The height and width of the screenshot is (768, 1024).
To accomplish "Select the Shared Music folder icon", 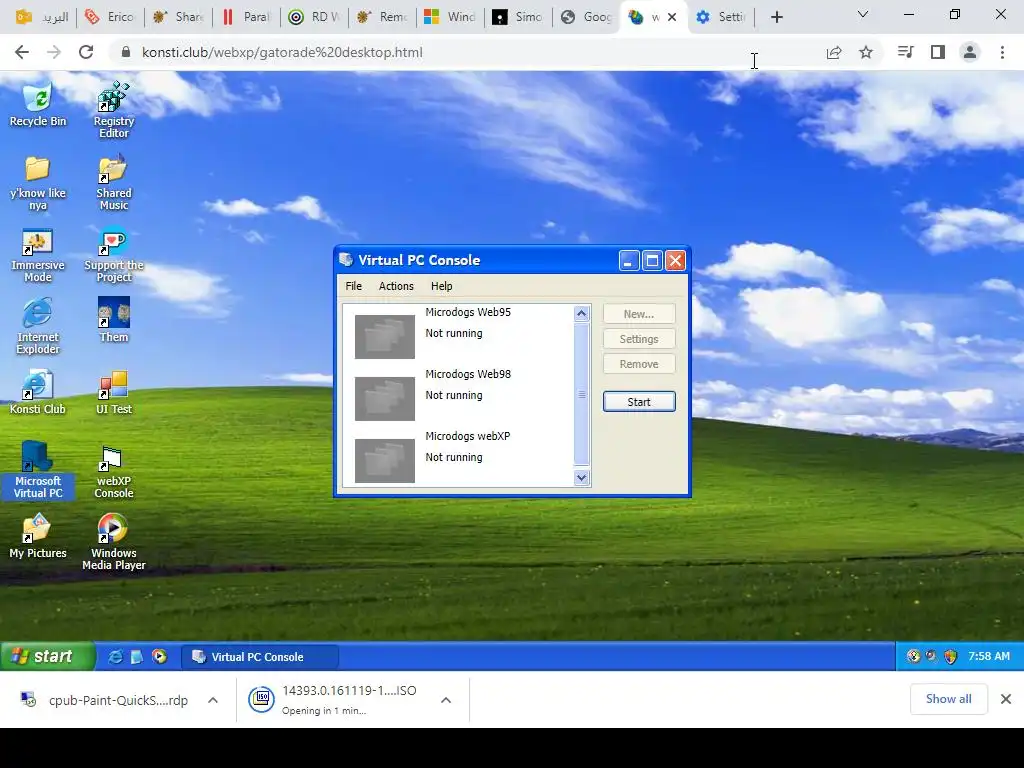I will (114, 182).
